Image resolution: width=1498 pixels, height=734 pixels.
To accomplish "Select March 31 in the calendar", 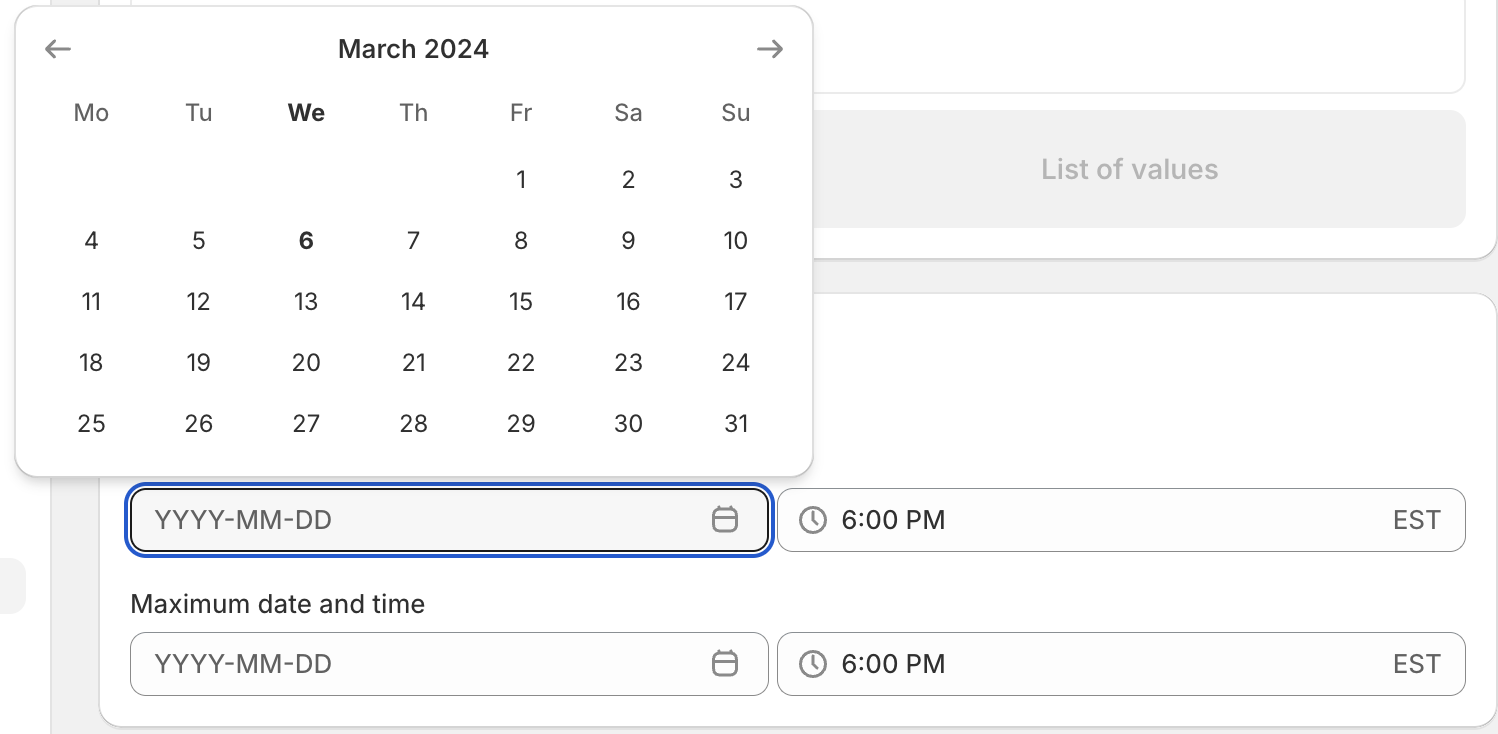I will click(x=736, y=424).
